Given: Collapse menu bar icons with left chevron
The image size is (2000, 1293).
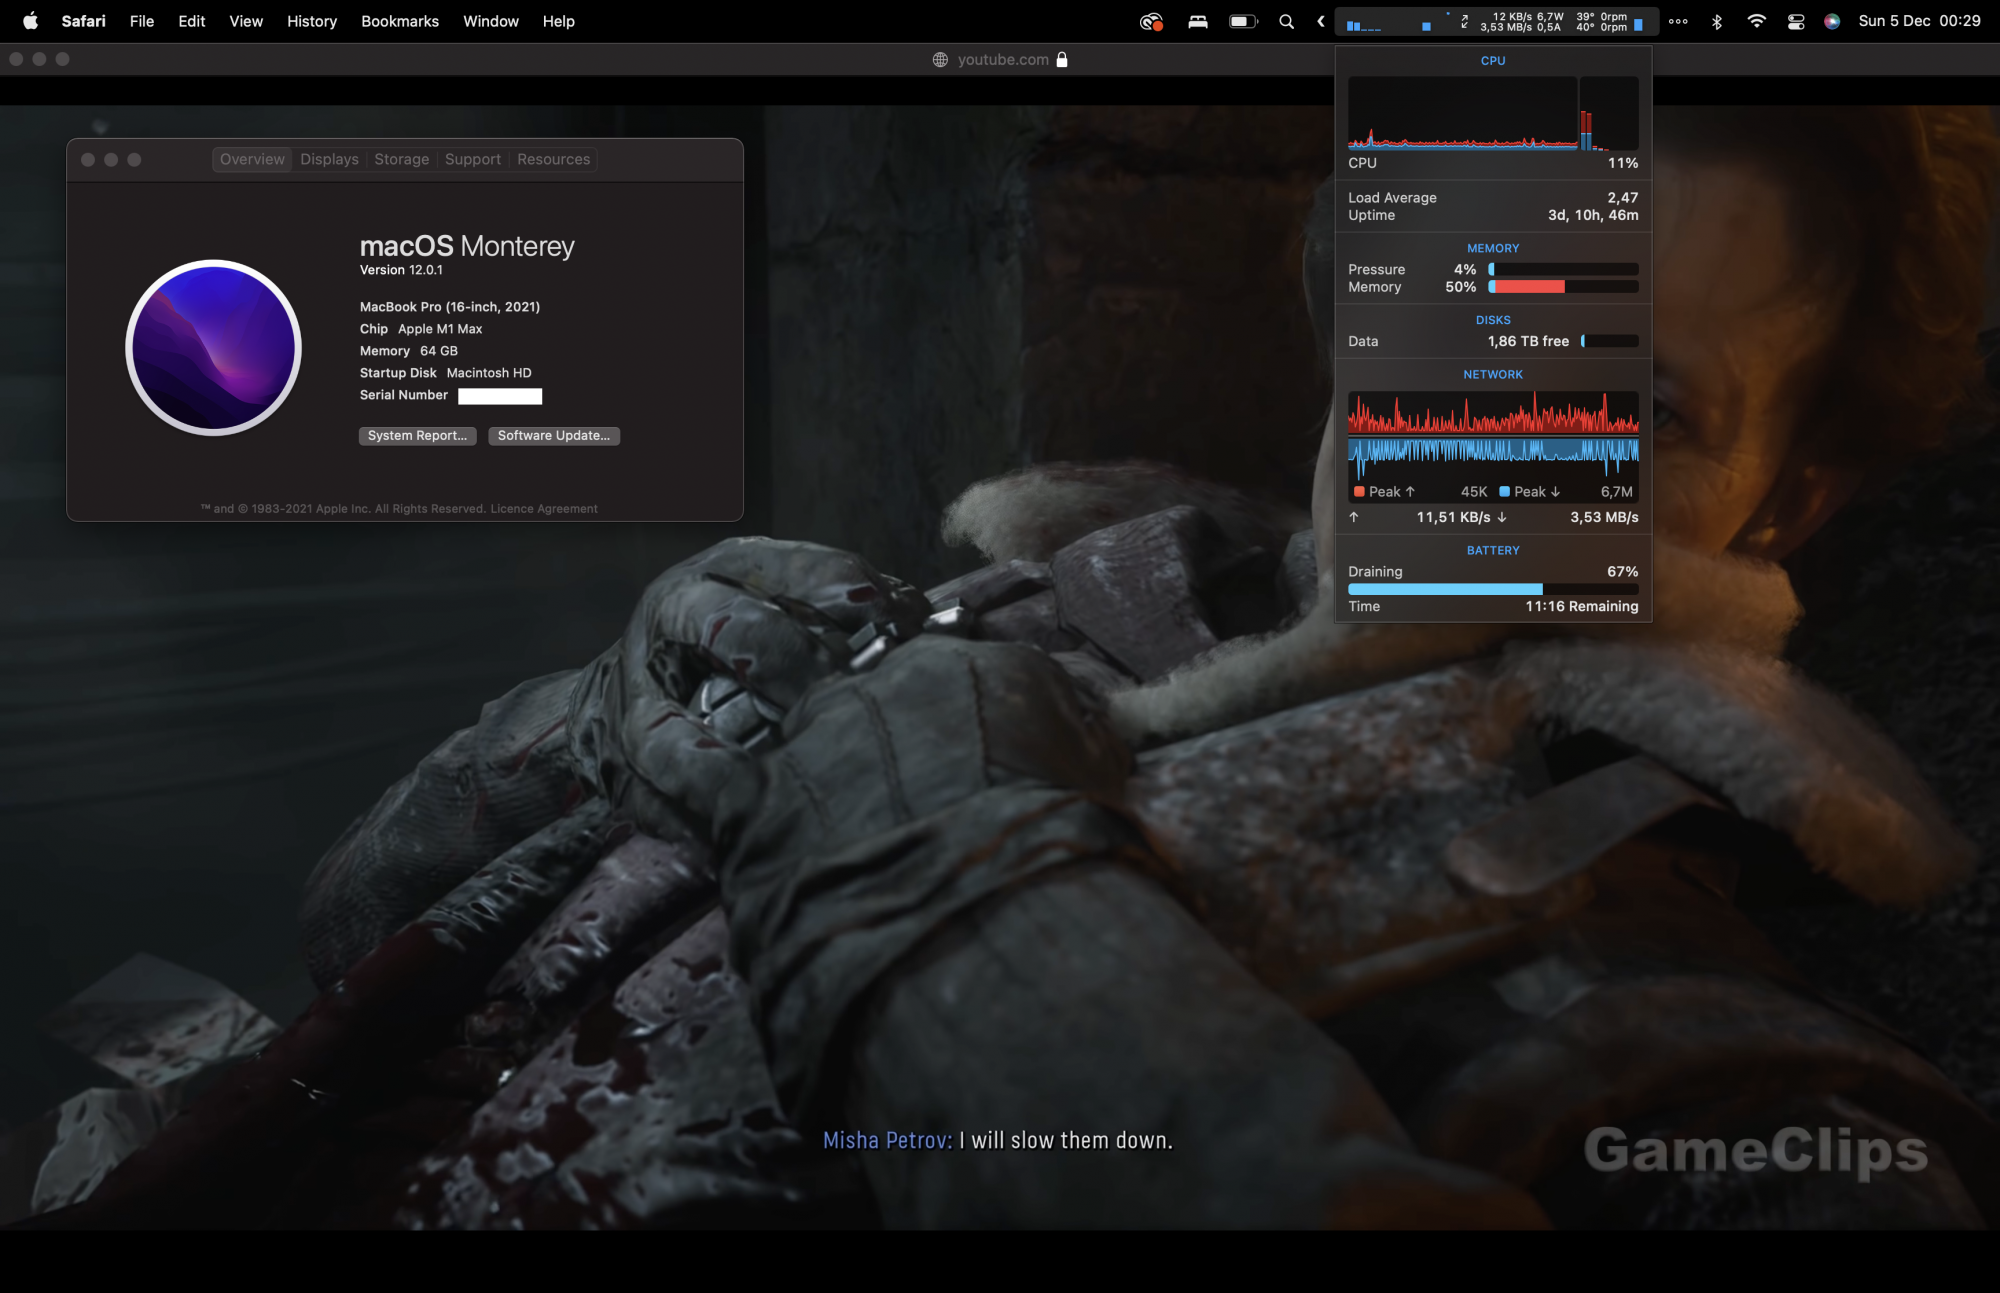Looking at the screenshot, I should pos(1320,21).
